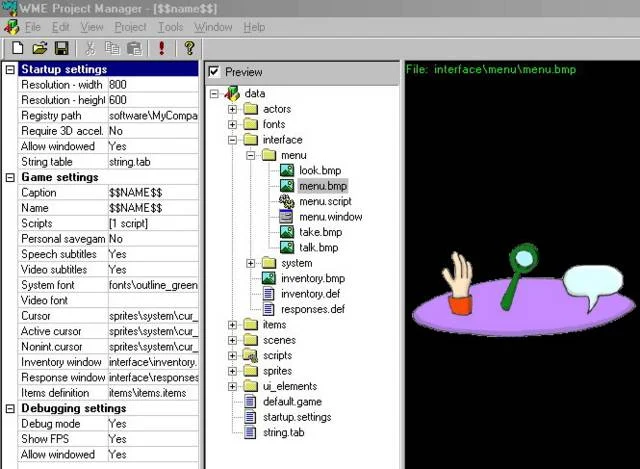Screen dimensions: 640x469
Task: Click the app icon in menu bar
Action: coord(11,27)
